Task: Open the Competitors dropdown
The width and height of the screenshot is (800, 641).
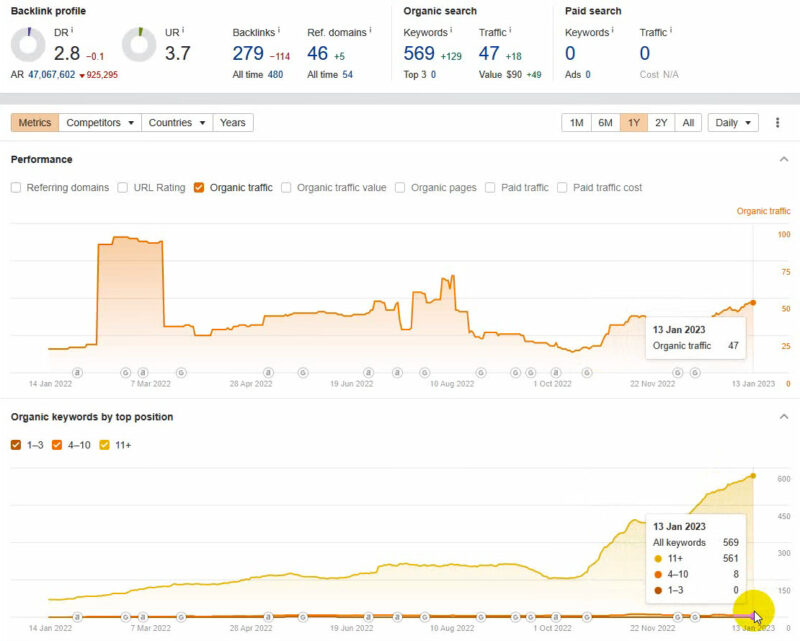Action: pos(100,123)
